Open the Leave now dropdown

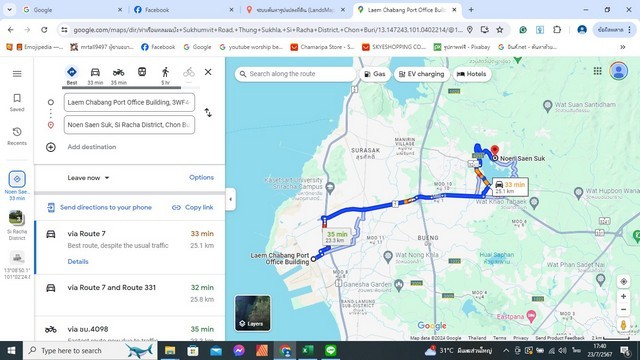click(88, 178)
